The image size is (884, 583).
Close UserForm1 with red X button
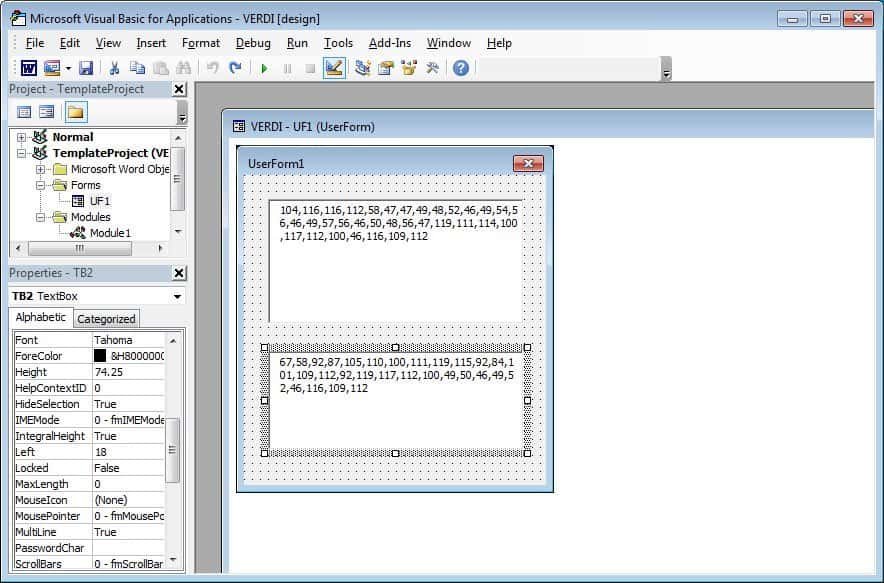click(528, 164)
